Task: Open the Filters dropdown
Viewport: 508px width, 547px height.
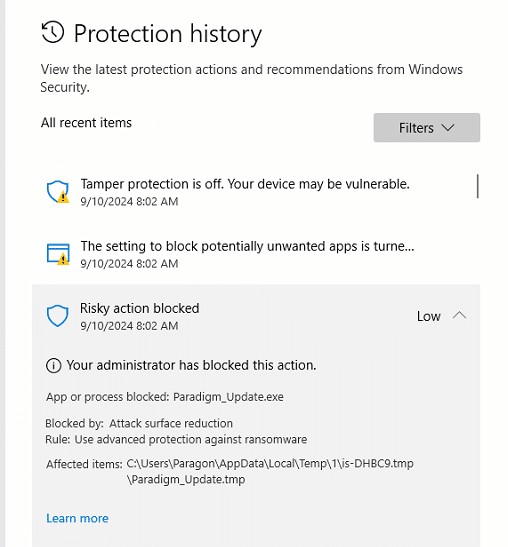Action: coord(427,128)
